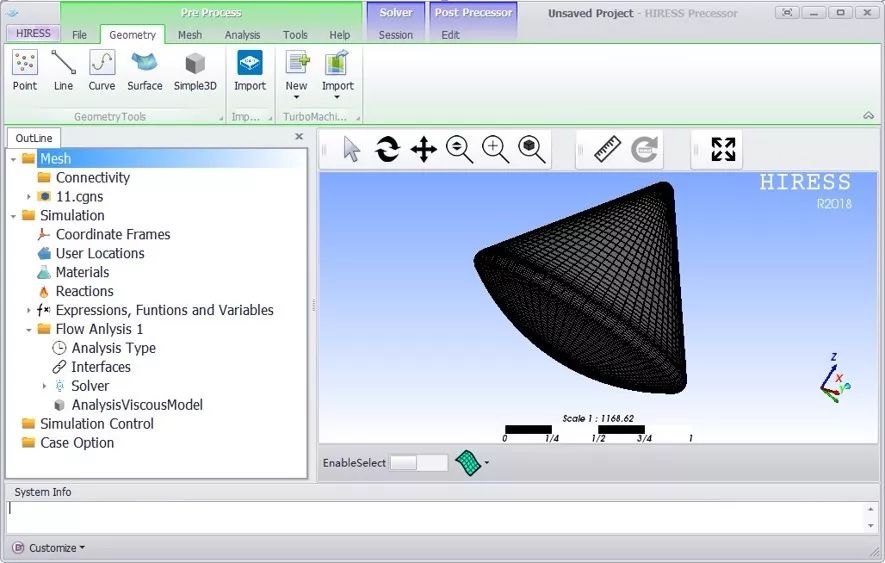Click the zoom in magnifier
885x563 pixels.
tap(495, 150)
